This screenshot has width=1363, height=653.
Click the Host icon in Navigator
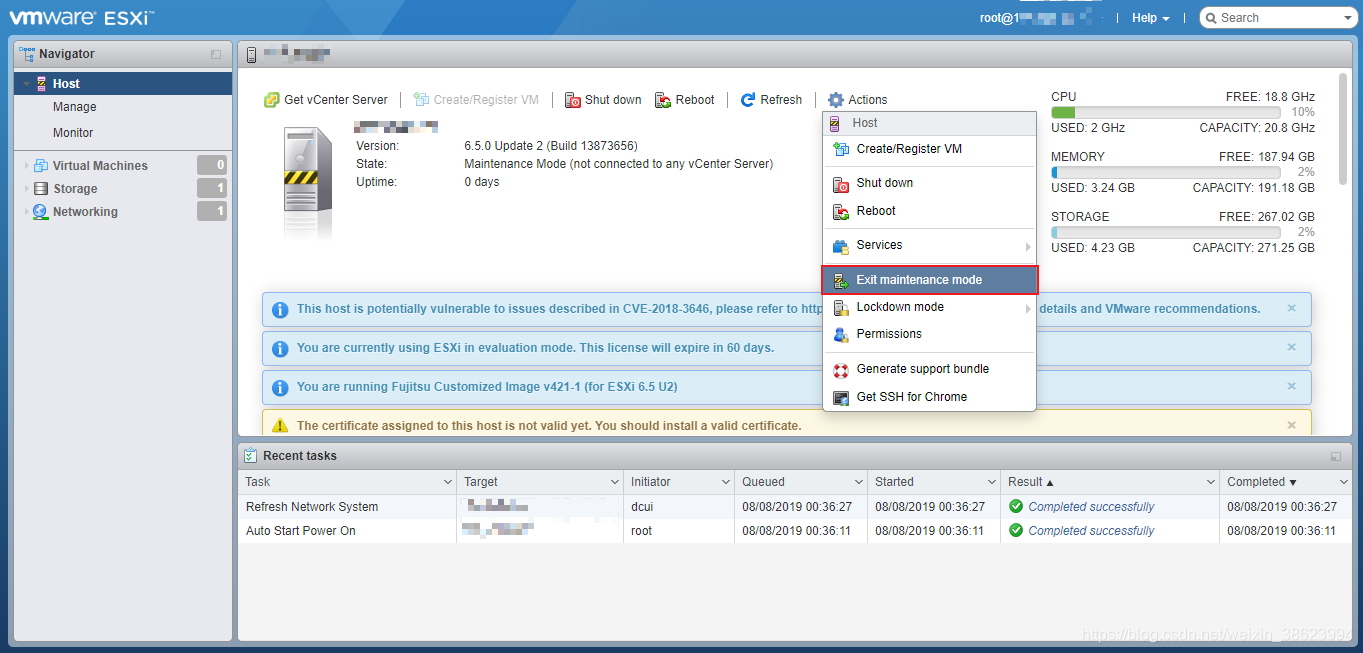(x=42, y=84)
